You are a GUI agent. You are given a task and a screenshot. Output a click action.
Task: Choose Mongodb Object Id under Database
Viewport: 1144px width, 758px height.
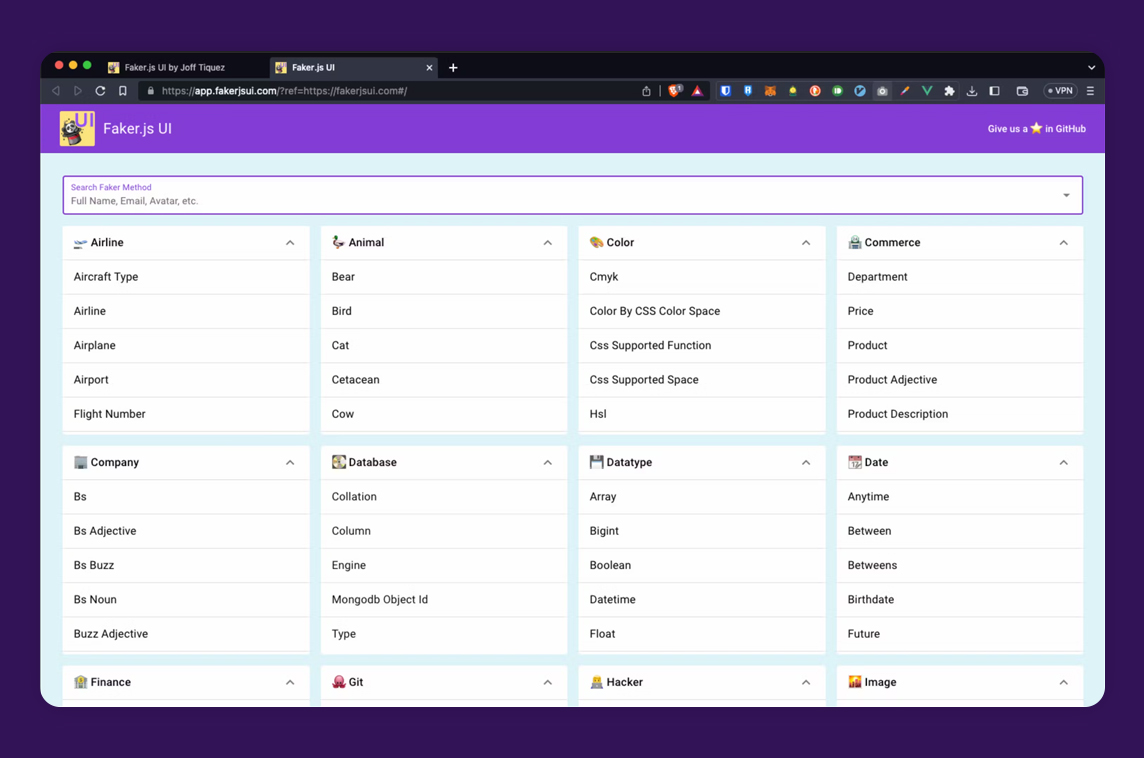pyautogui.click(x=444, y=599)
